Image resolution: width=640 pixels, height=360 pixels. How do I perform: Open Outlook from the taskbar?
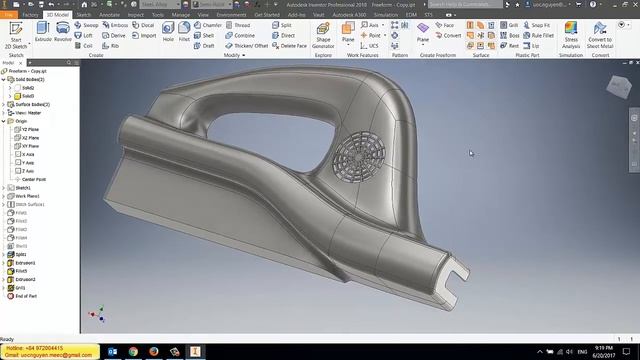[x=113, y=351]
